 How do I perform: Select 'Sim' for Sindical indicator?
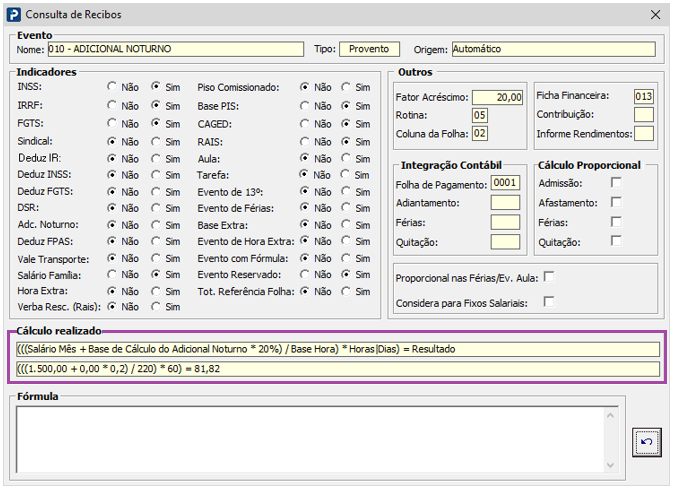(157, 142)
